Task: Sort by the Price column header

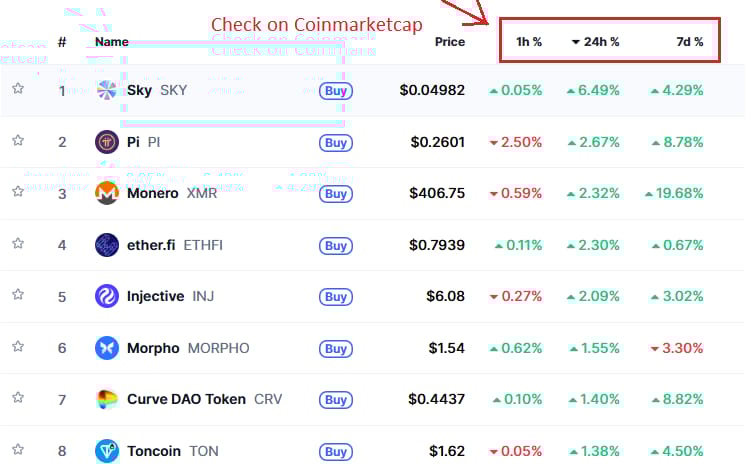Action: tap(450, 42)
